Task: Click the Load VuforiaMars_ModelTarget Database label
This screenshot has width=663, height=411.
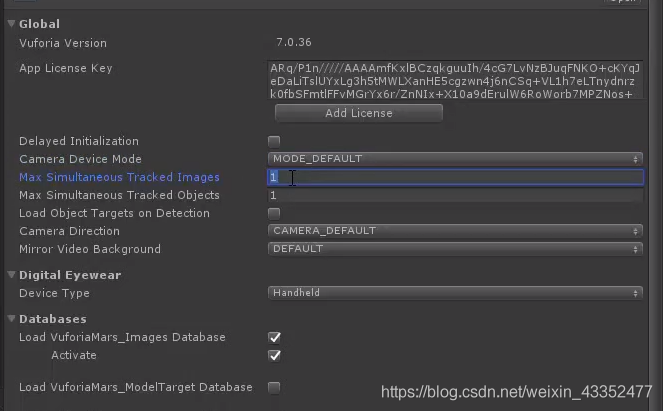Action: click(136, 387)
